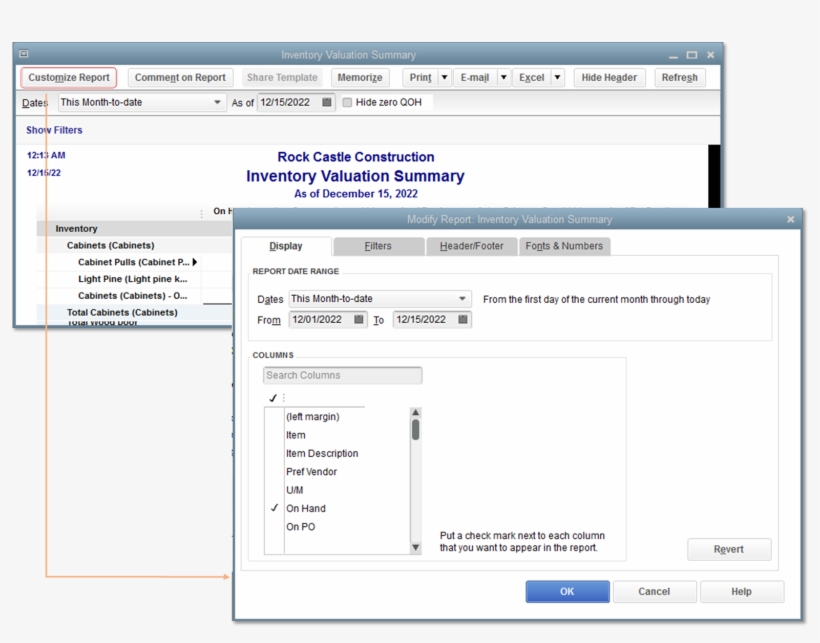Click the columns list scrollbar thumb

pyautogui.click(x=416, y=430)
